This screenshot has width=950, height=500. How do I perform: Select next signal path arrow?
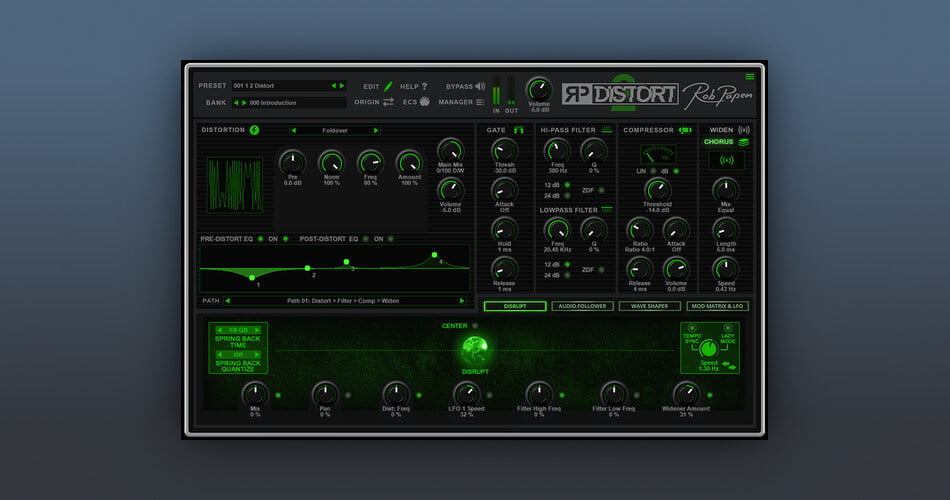pos(462,301)
